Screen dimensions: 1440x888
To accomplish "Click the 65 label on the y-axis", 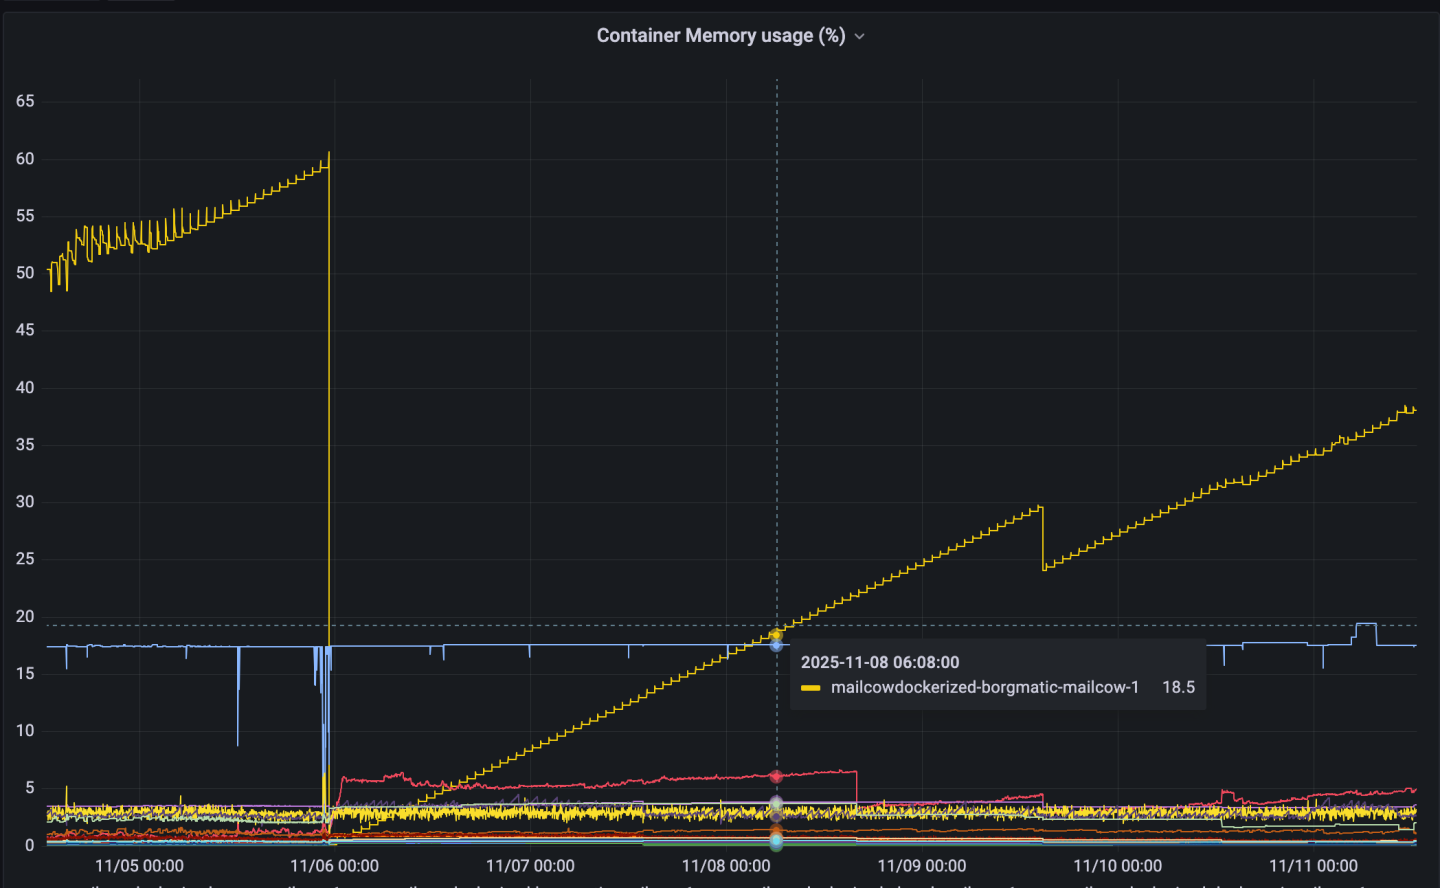I will pyautogui.click(x=25, y=100).
